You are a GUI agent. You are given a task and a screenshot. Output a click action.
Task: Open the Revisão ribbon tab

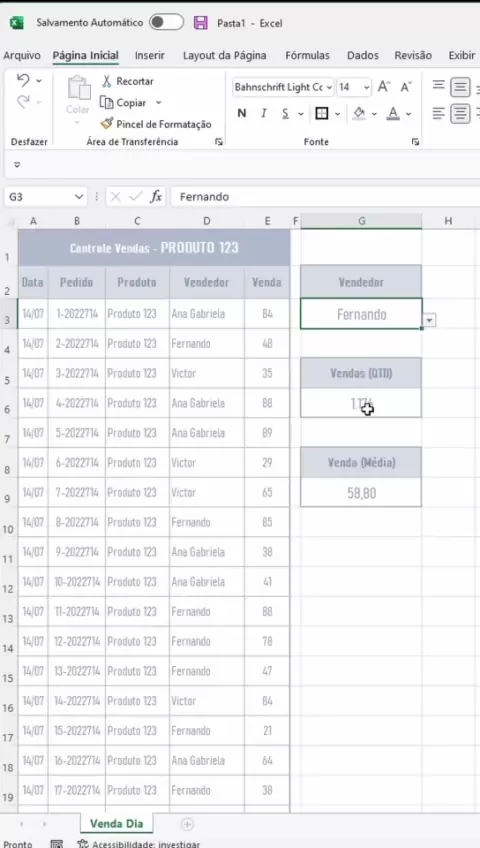pos(413,55)
